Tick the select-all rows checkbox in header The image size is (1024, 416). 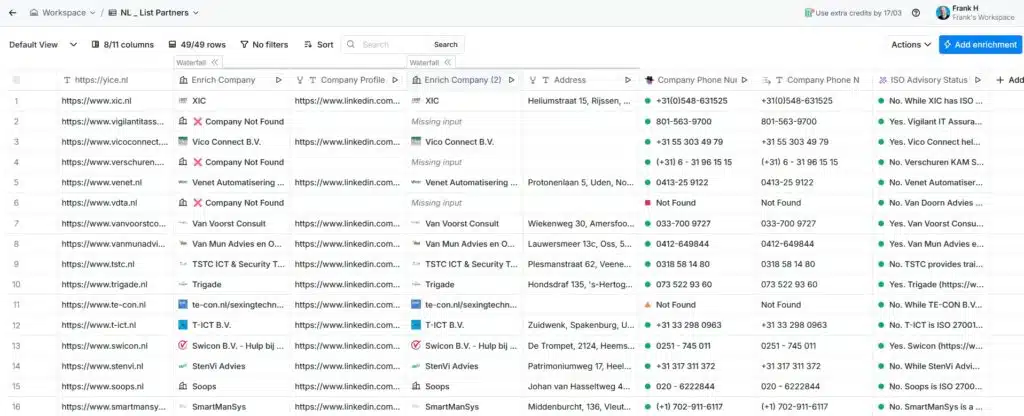tap(16, 80)
